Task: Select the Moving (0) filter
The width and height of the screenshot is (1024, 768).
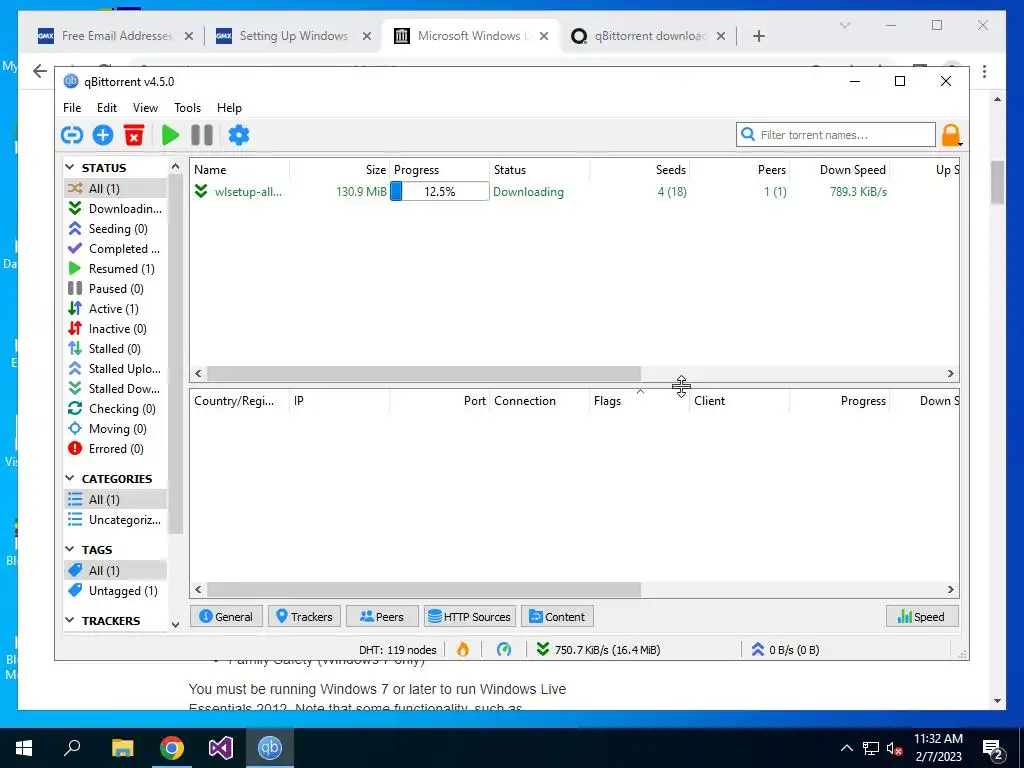Action: coord(116,428)
